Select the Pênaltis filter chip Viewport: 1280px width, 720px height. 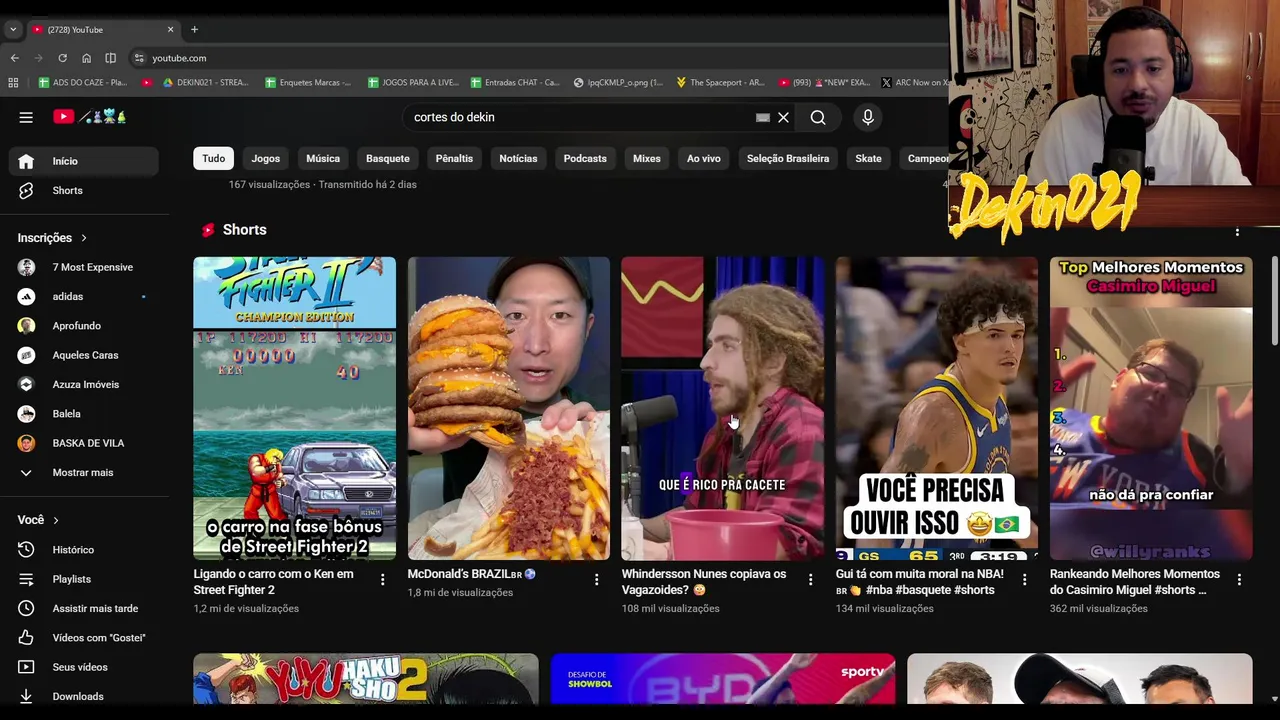[x=454, y=158]
